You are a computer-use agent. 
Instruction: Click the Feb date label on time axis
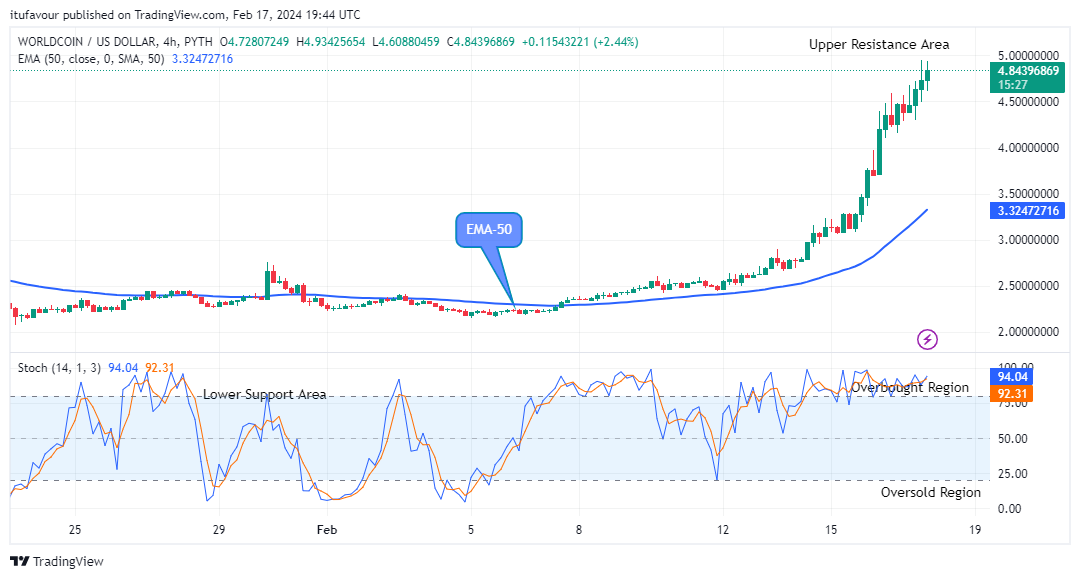[x=326, y=530]
